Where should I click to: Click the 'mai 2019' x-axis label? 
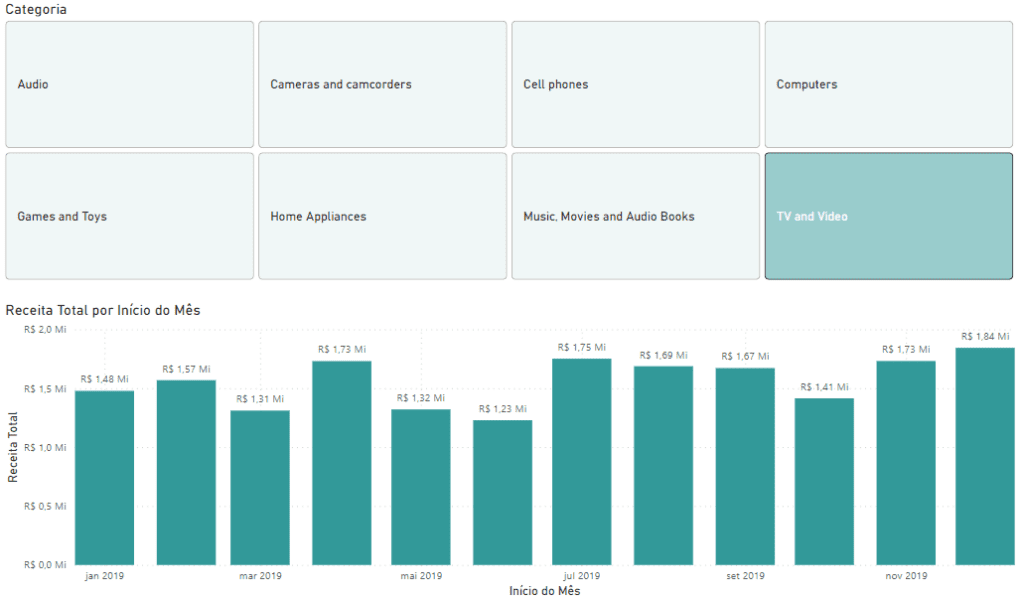click(x=421, y=576)
